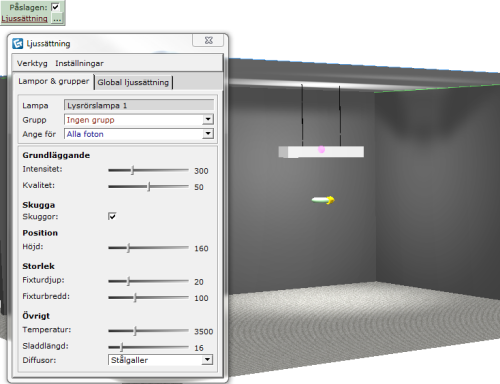
Task: Click the pink light source marker
Action: point(321,149)
